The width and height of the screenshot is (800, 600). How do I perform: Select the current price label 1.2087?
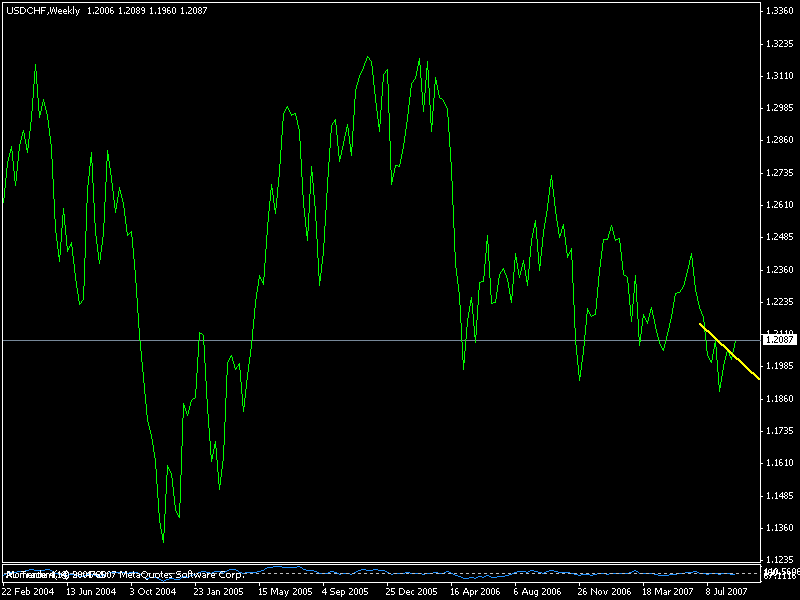click(x=780, y=340)
